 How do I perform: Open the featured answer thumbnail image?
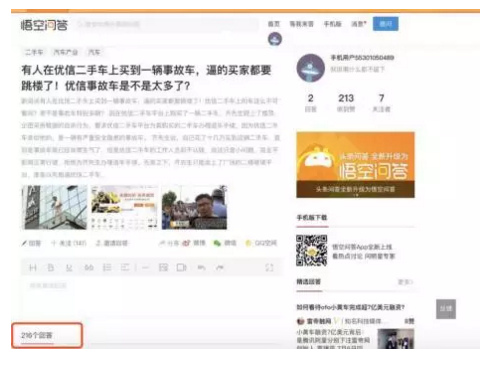coord(396,339)
